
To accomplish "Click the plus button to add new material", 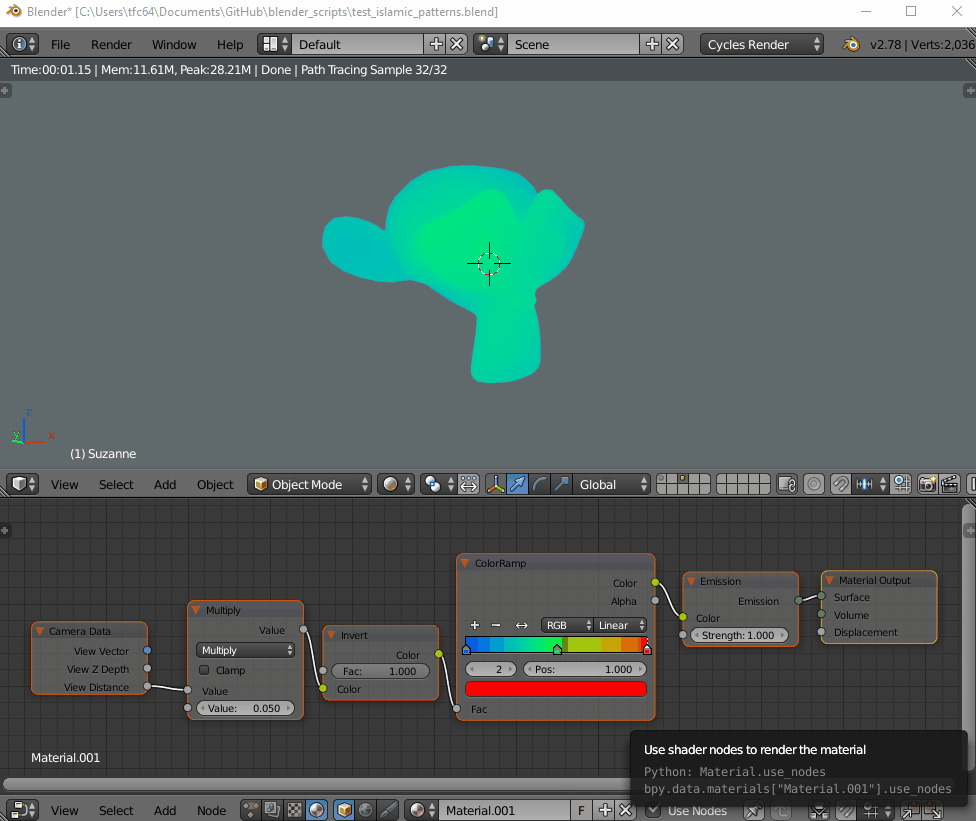I will 604,810.
